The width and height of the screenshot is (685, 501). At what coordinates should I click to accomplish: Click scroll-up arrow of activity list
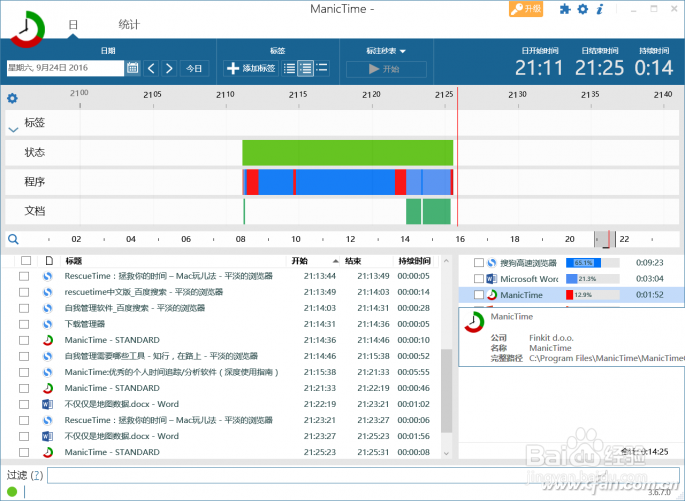(446, 261)
